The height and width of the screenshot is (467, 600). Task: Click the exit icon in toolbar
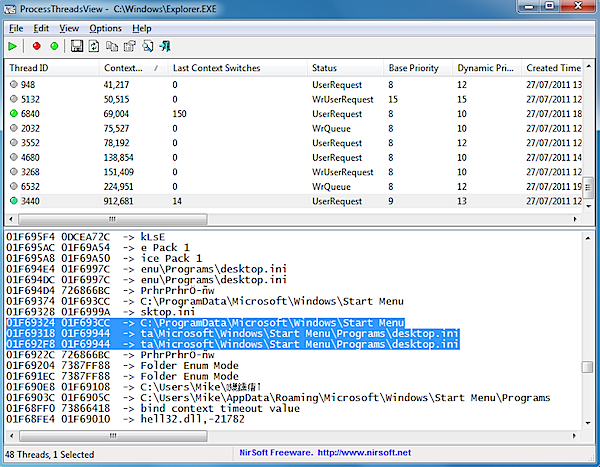pyautogui.click(x=165, y=46)
